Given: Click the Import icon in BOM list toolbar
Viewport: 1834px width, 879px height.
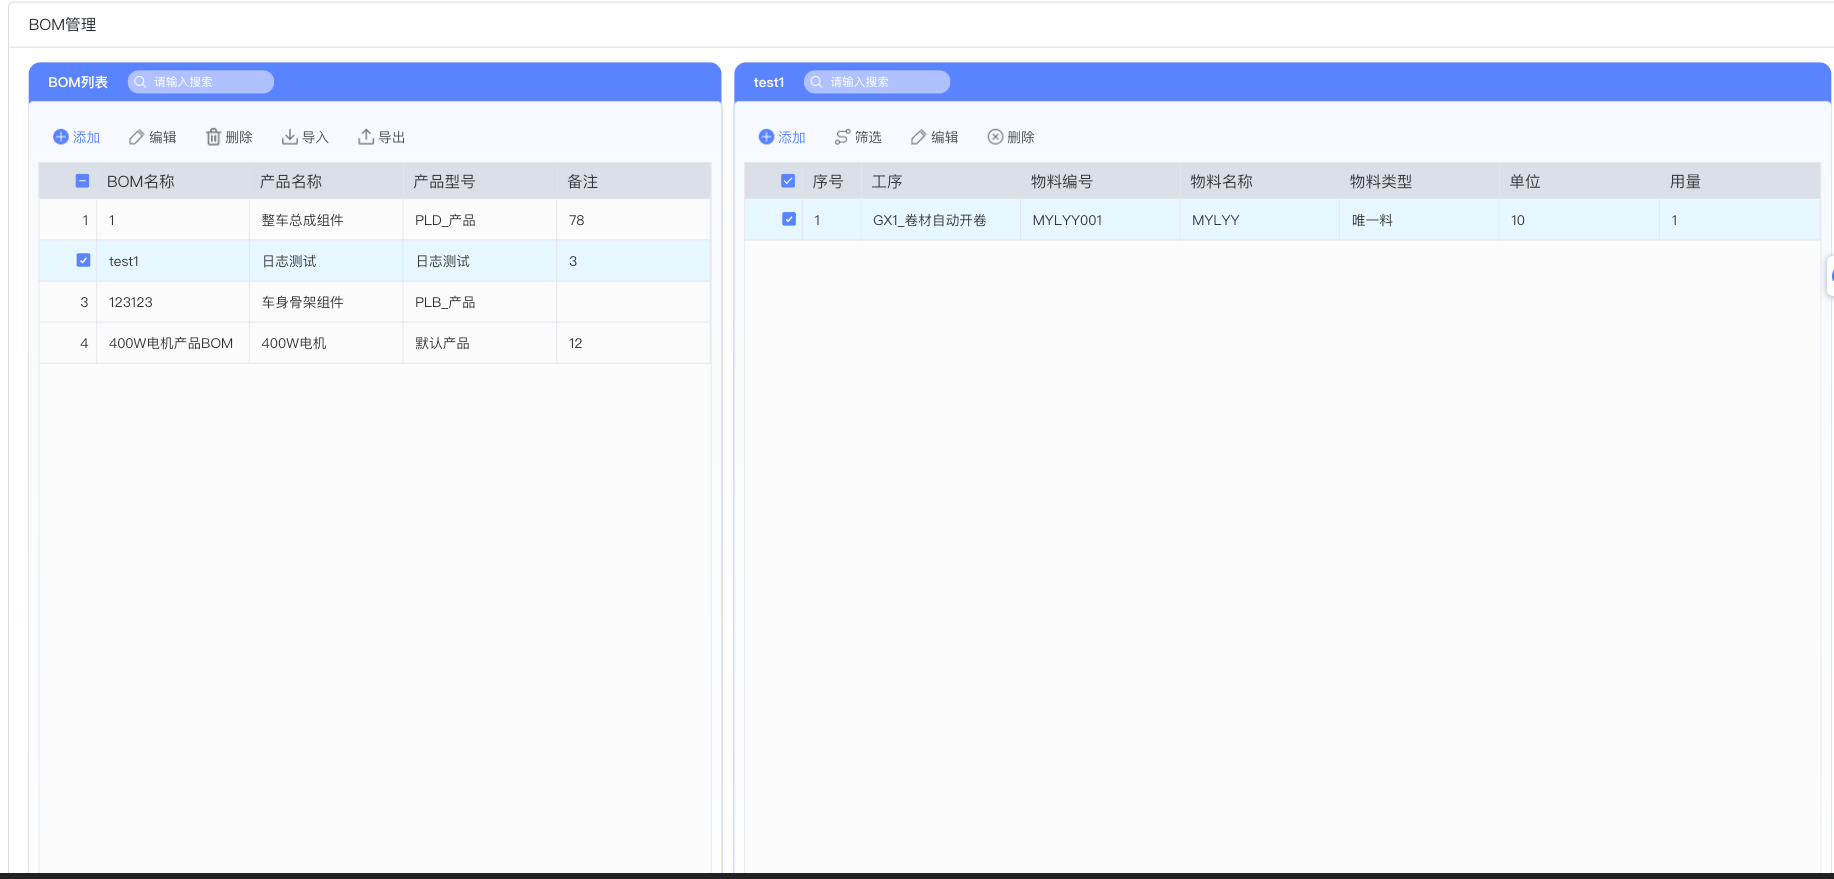Looking at the screenshot, I should coord(290,137).
